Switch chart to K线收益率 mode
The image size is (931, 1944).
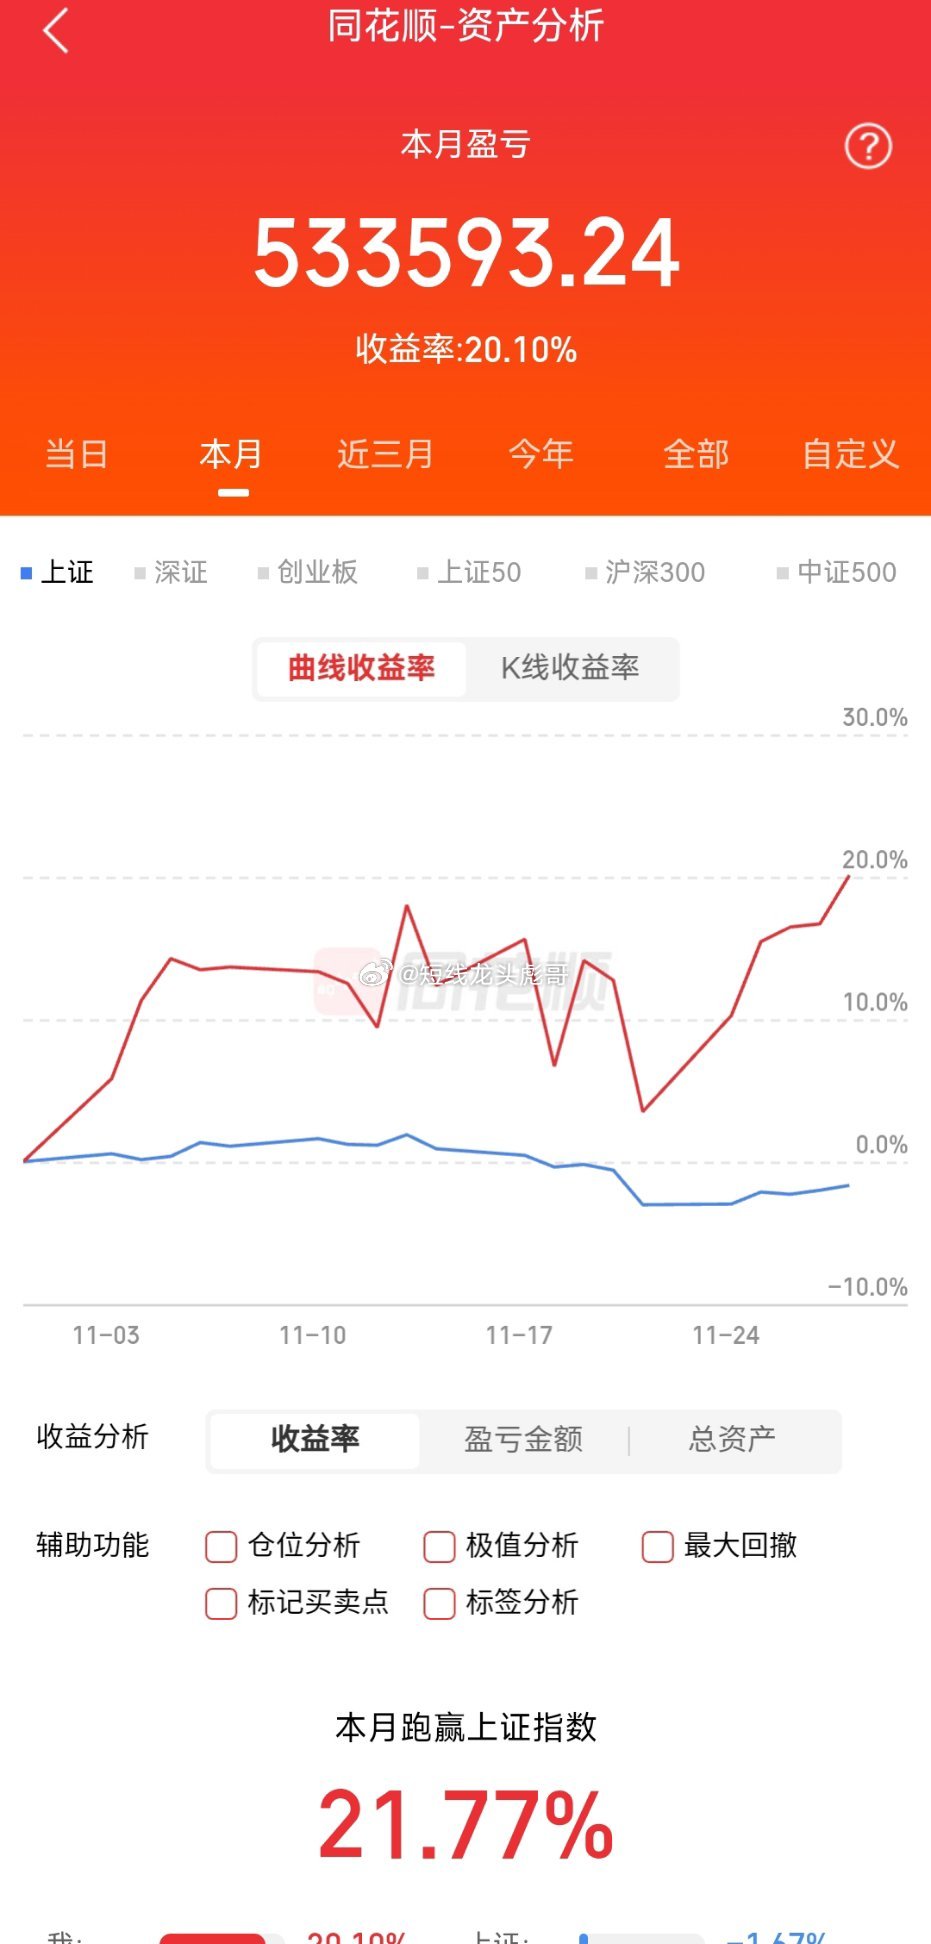[x=572, y=668]
